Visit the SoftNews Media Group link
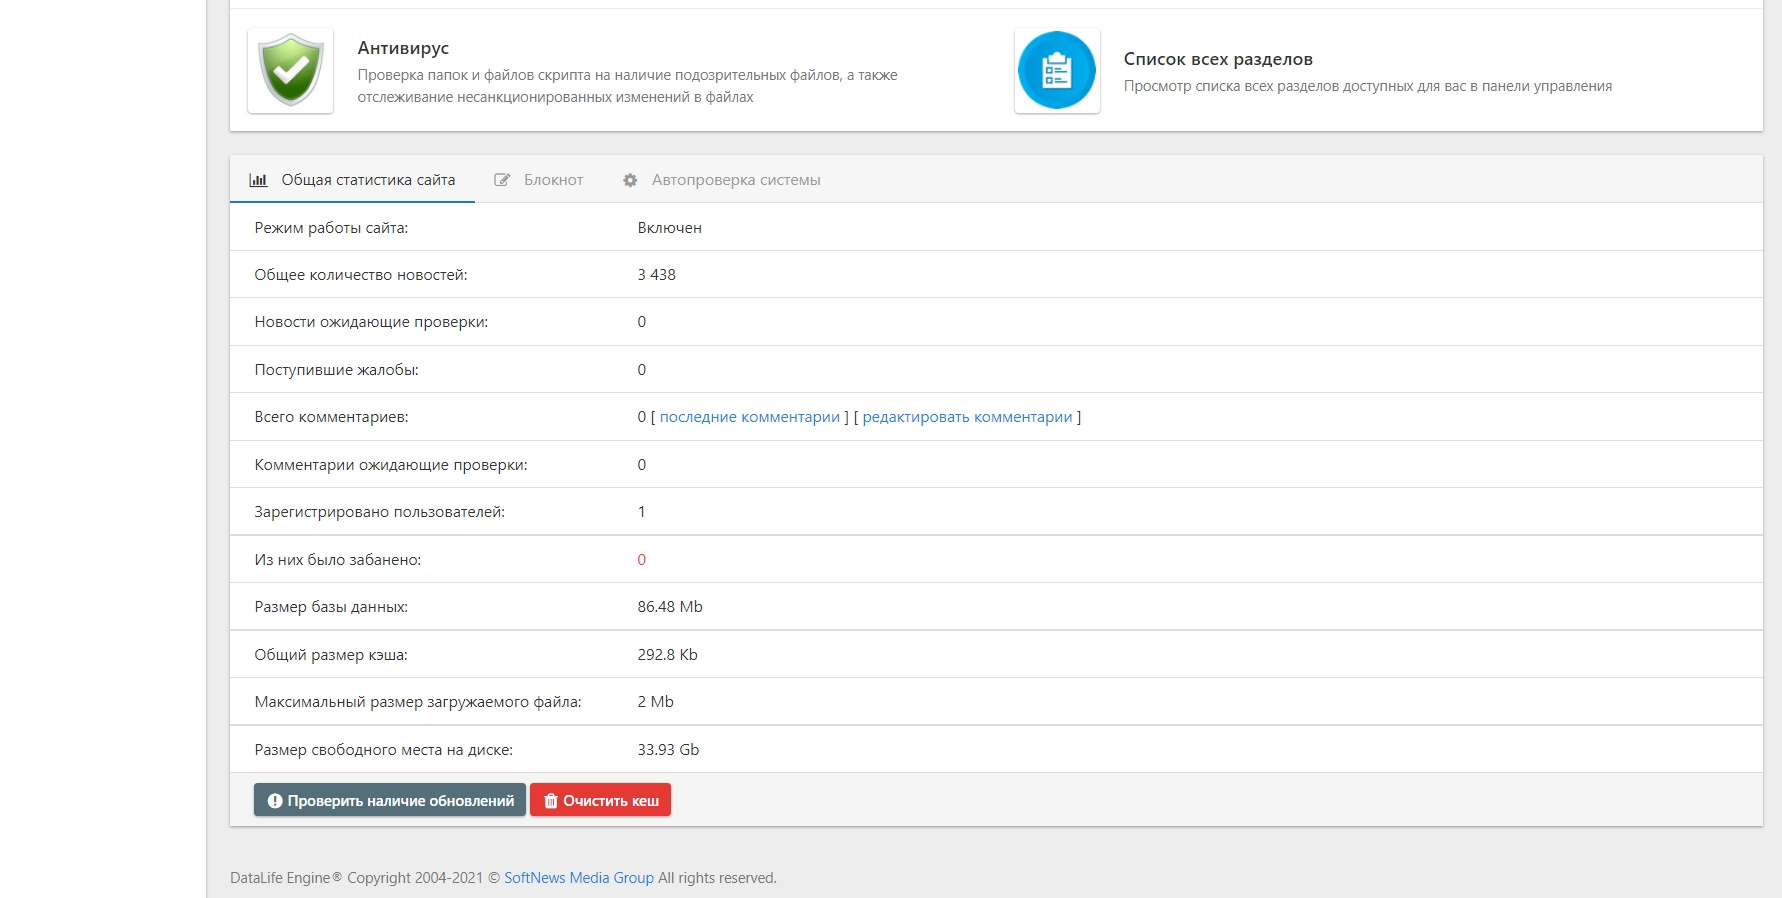The width and height of the screenshot is (1782, 898). [x=578, y=878]
